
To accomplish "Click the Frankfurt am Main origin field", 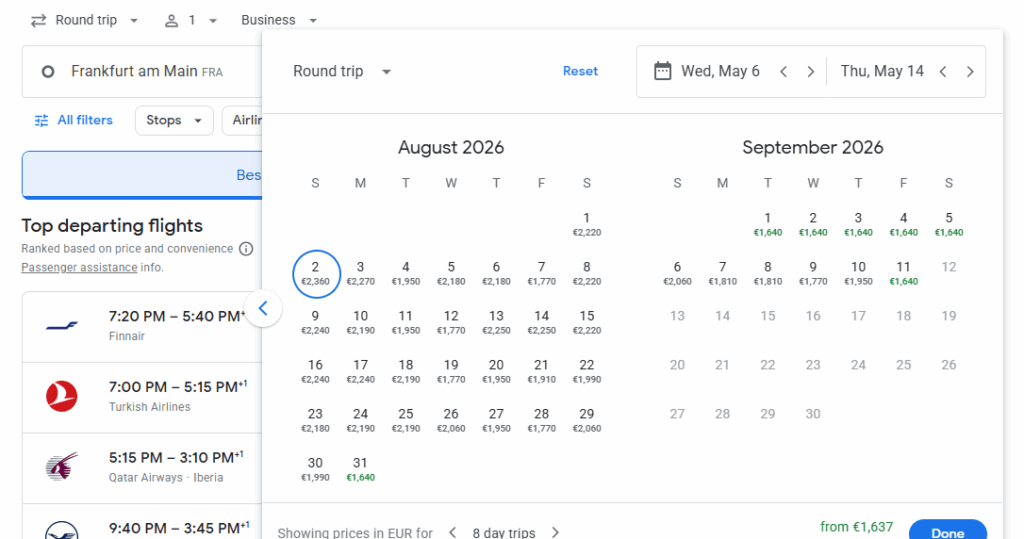I will [x=140, y=72].
